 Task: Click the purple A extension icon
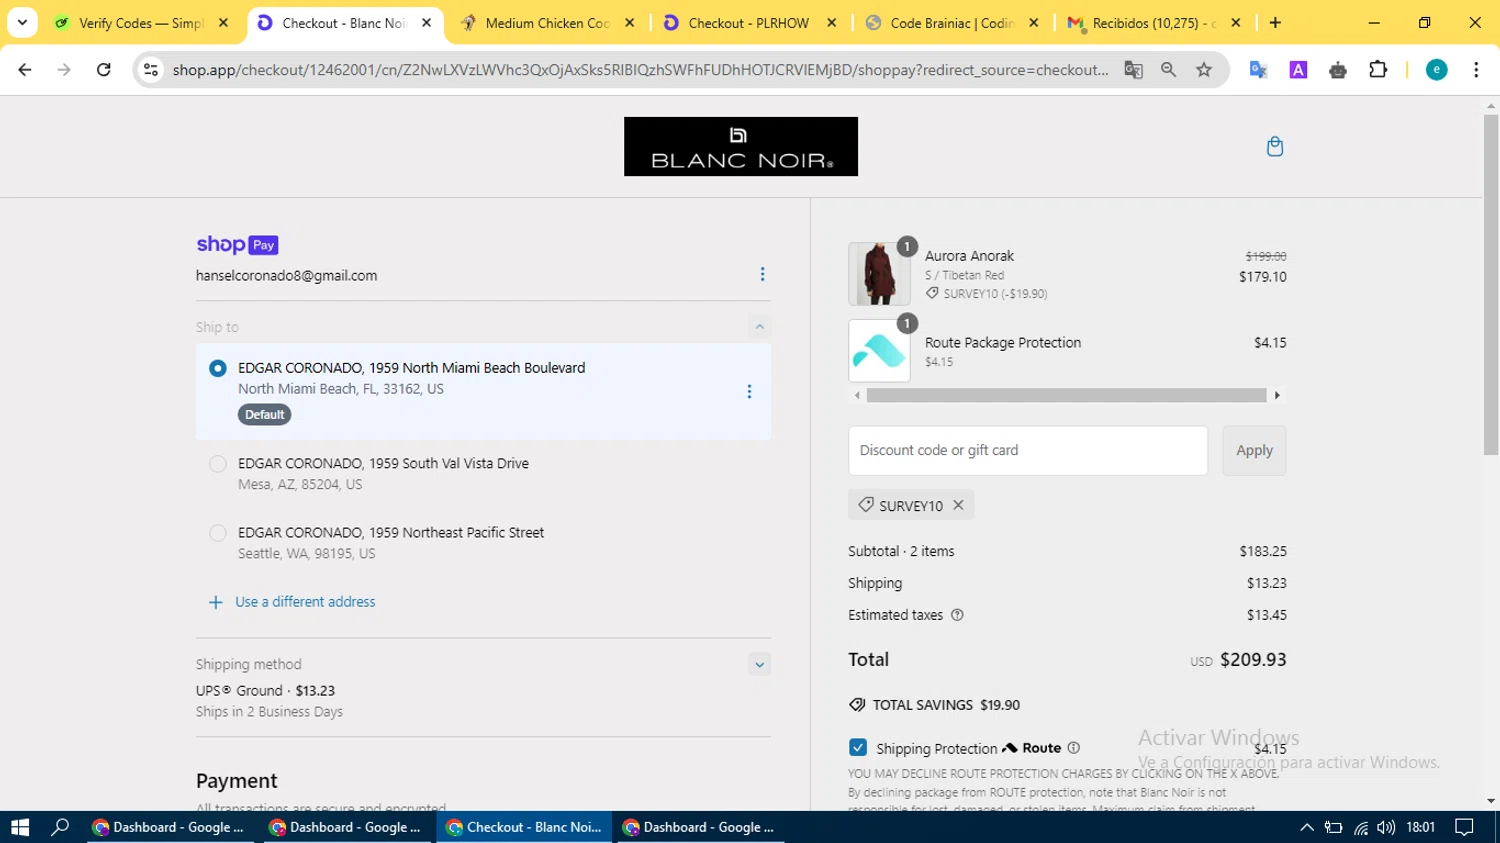[1298, 70]
